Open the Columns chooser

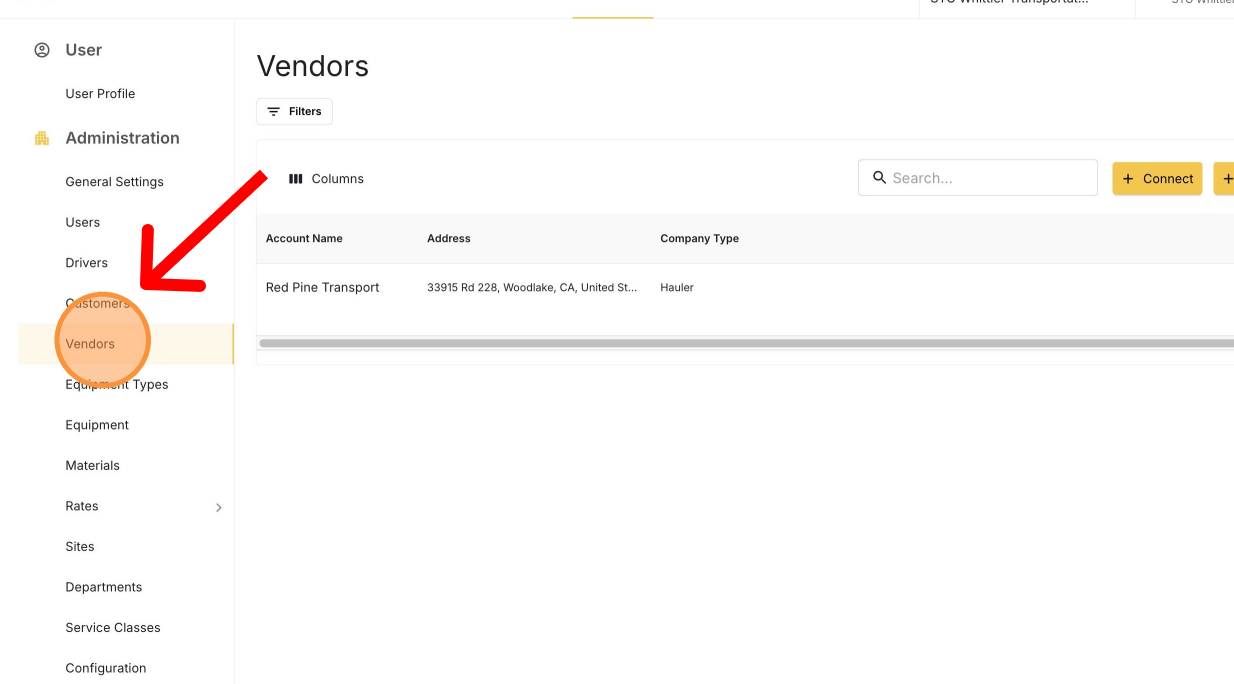click(326, 179)
